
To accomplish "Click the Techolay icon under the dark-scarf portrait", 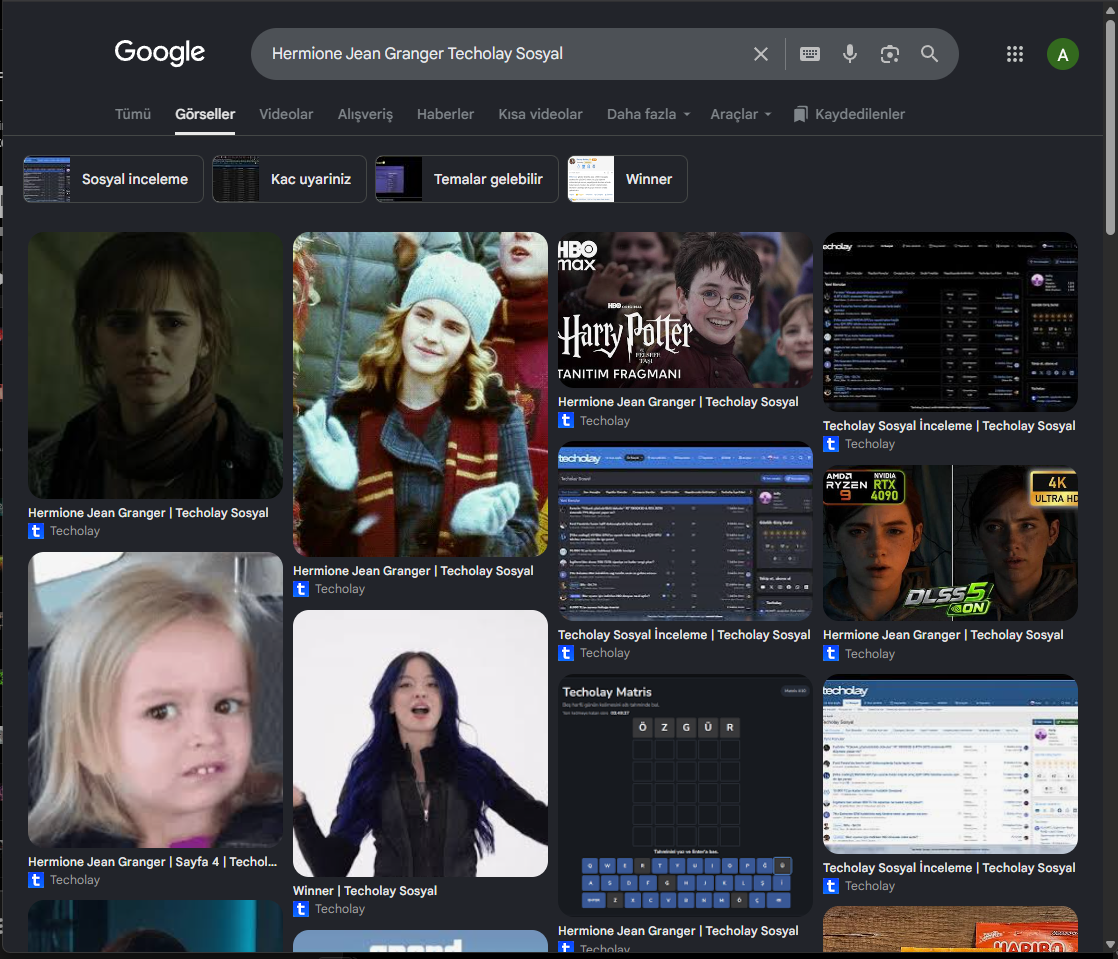I will pyautogui.click(x=36, y=531).
